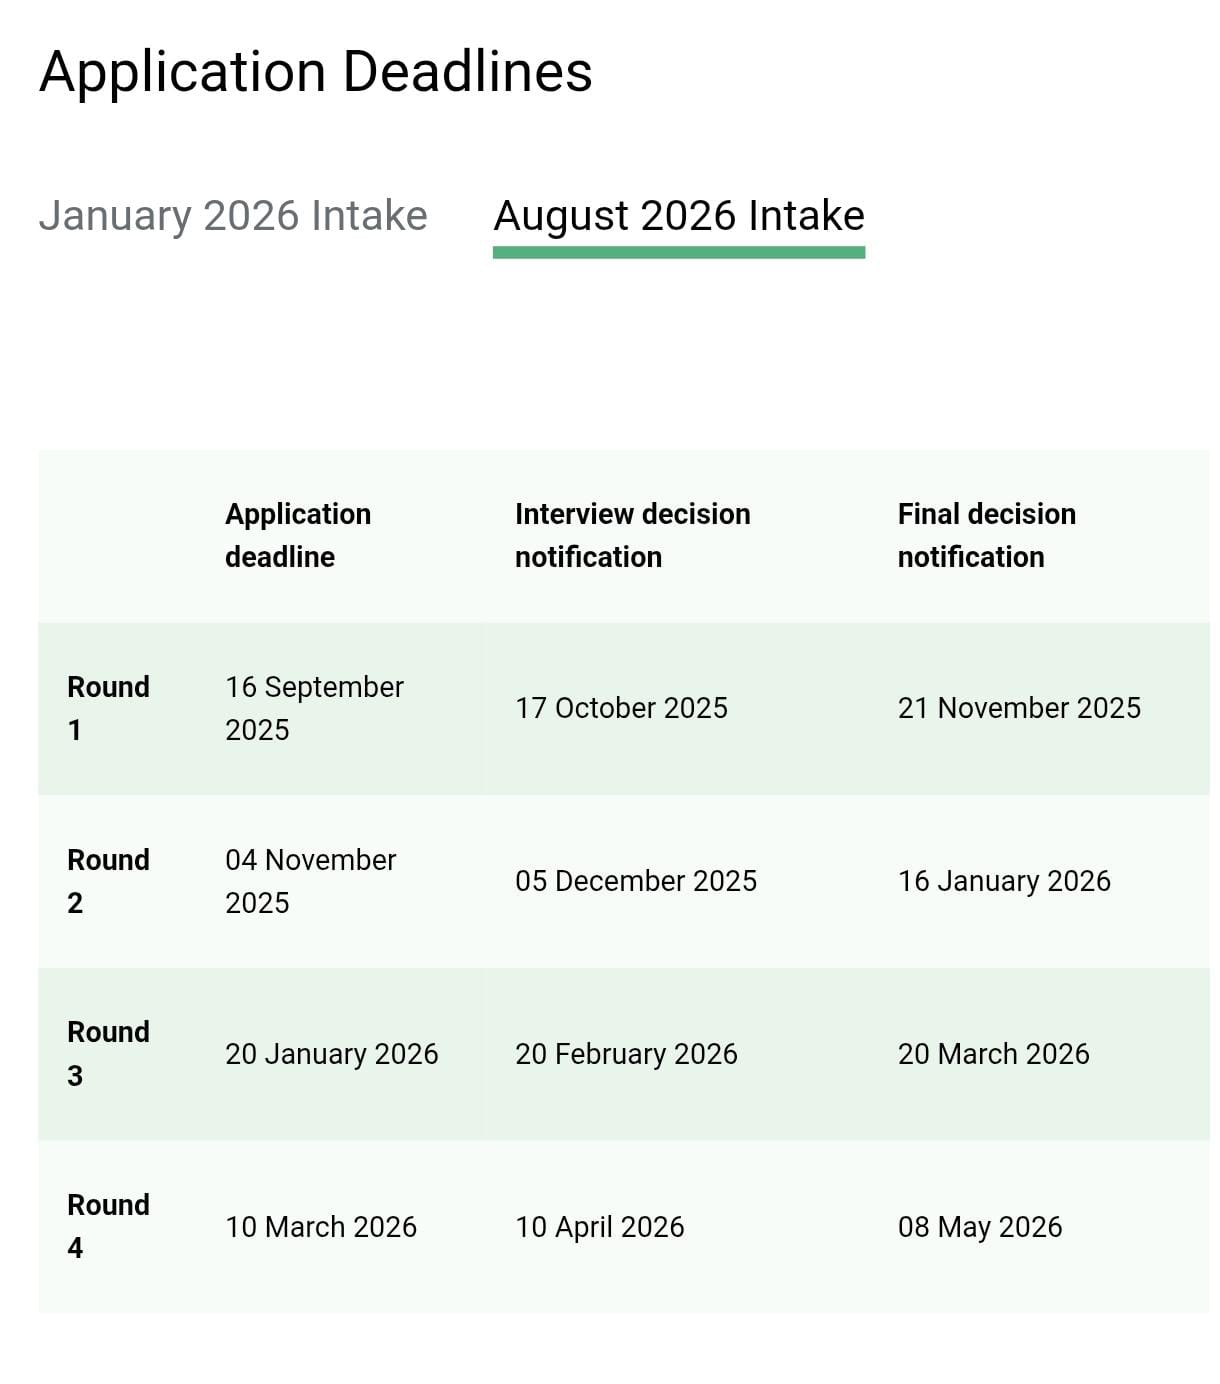This screenshot has width=1220, height=1384.
Task: Click the 16 January 2026 date
Action: (x=1004, y=881)
